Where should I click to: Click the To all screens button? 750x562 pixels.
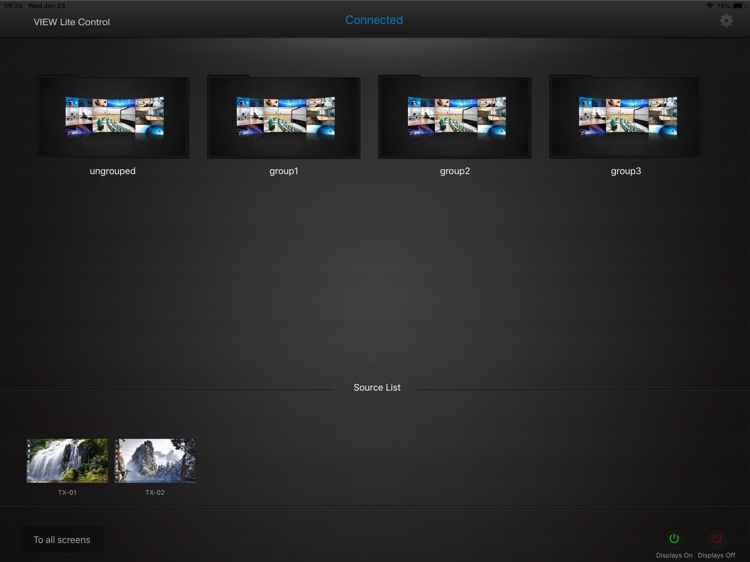(x=62, y=540)
